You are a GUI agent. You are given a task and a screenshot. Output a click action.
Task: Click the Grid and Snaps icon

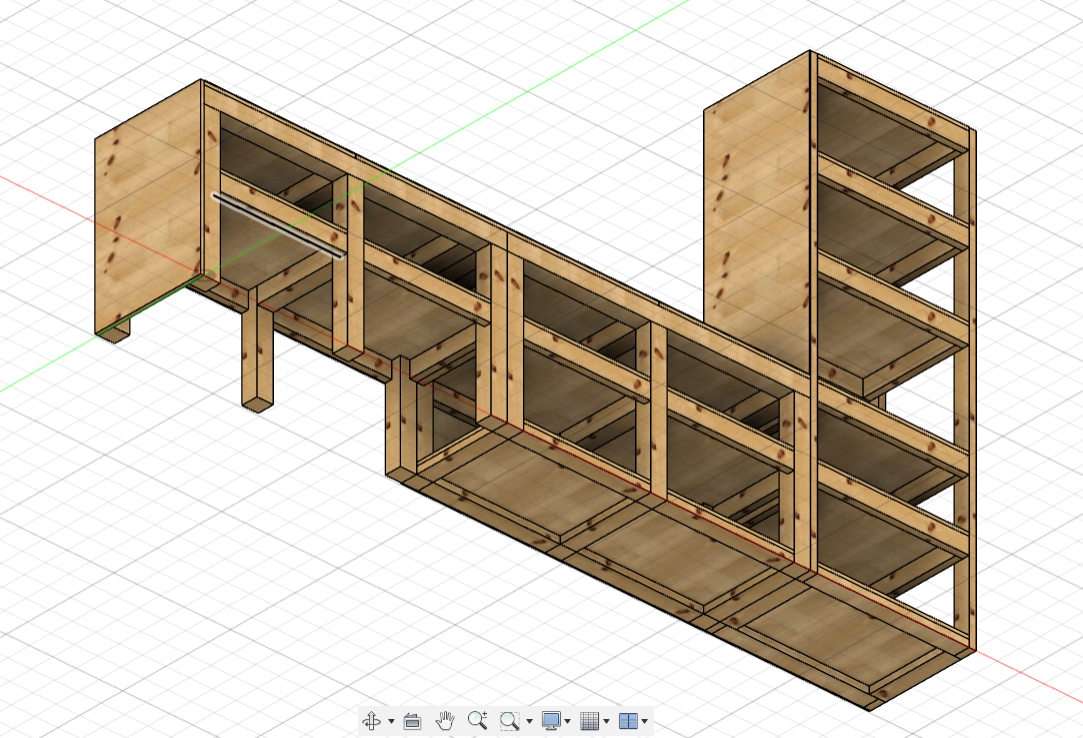pos(588,719)
